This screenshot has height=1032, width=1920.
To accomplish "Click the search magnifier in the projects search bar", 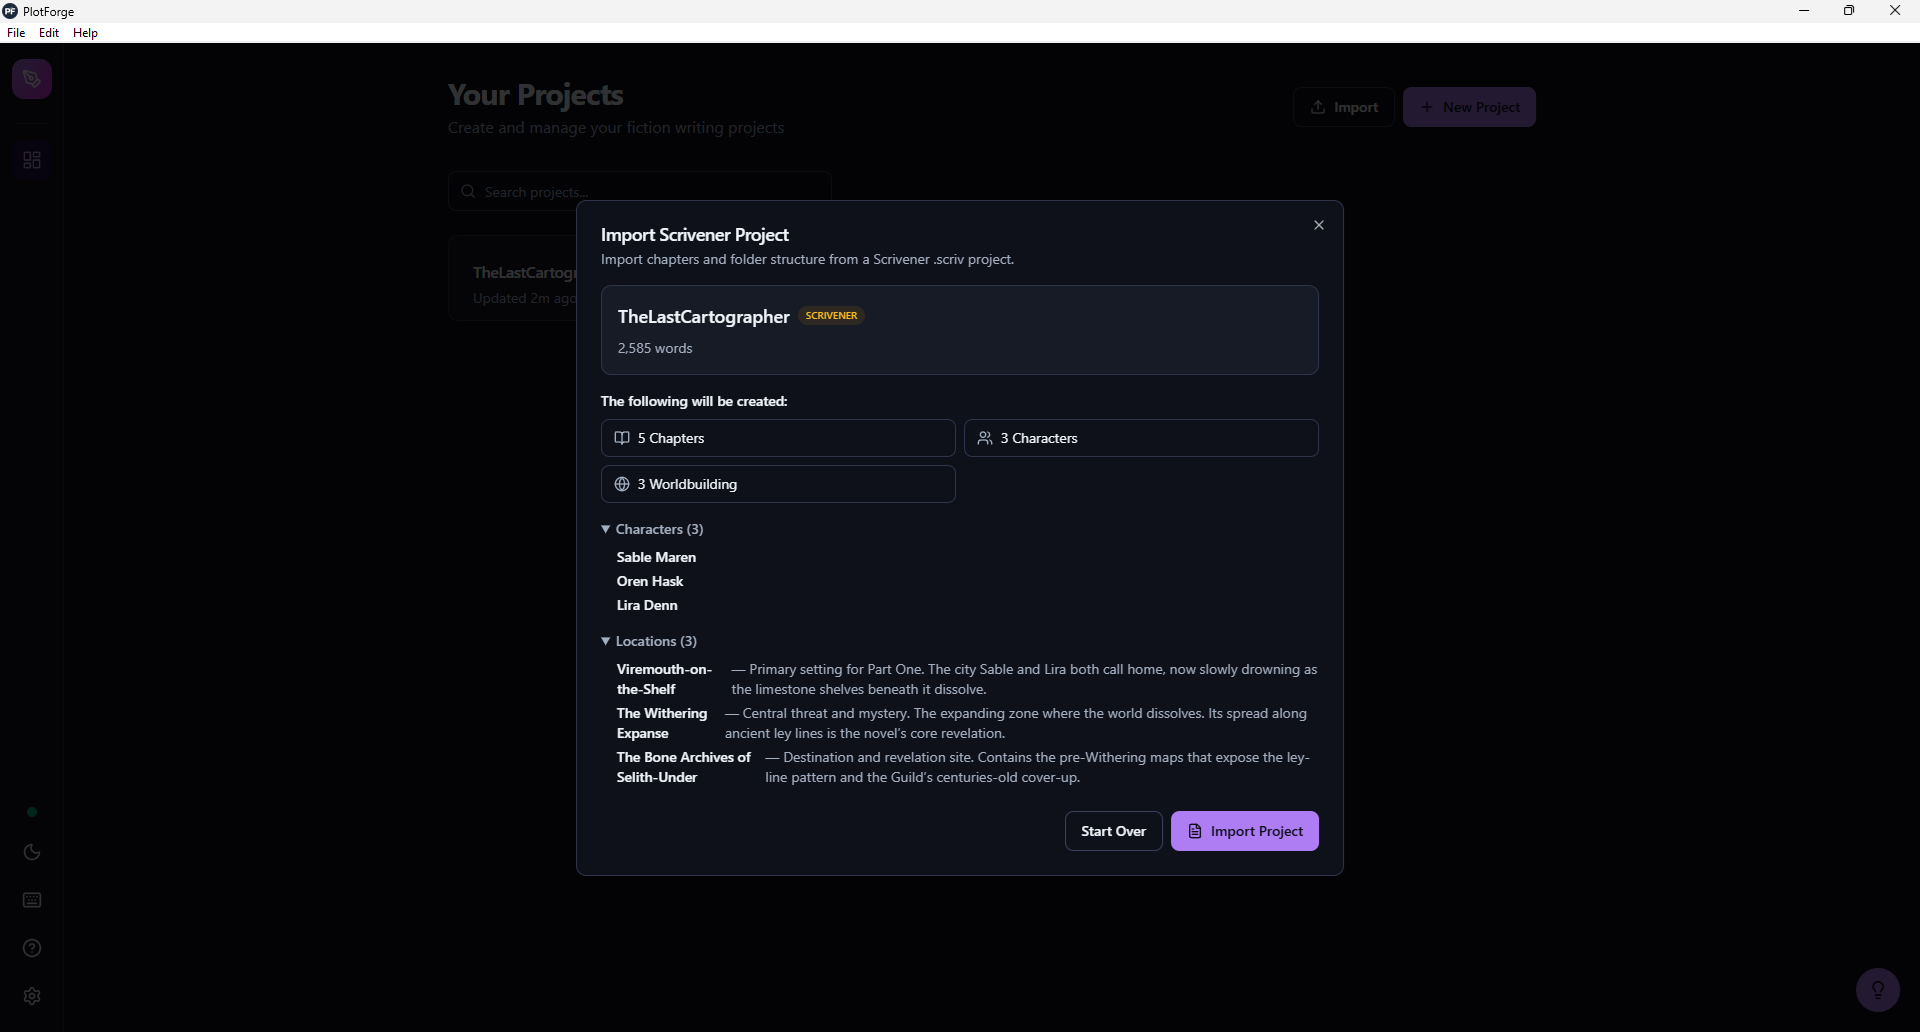I will pos(467,191).
